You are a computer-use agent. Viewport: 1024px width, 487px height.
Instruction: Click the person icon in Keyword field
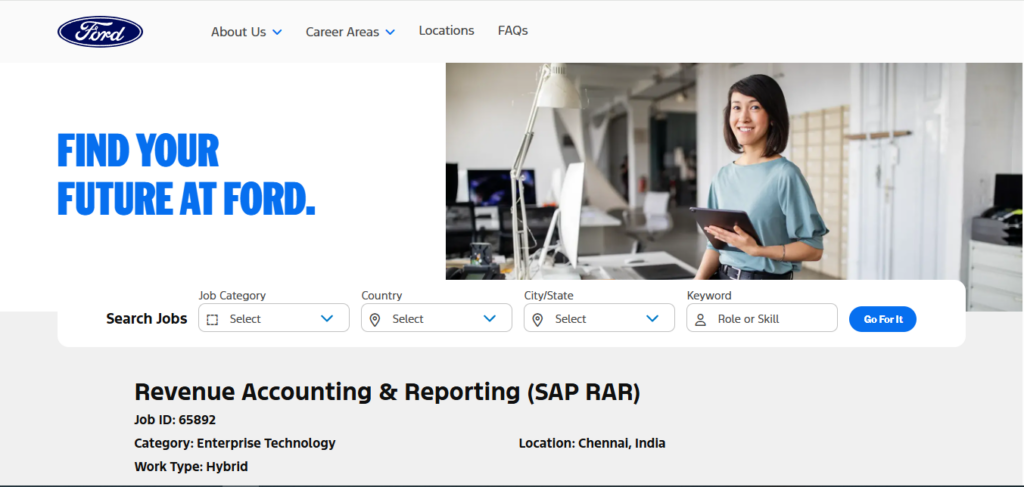tap(701, 320)
